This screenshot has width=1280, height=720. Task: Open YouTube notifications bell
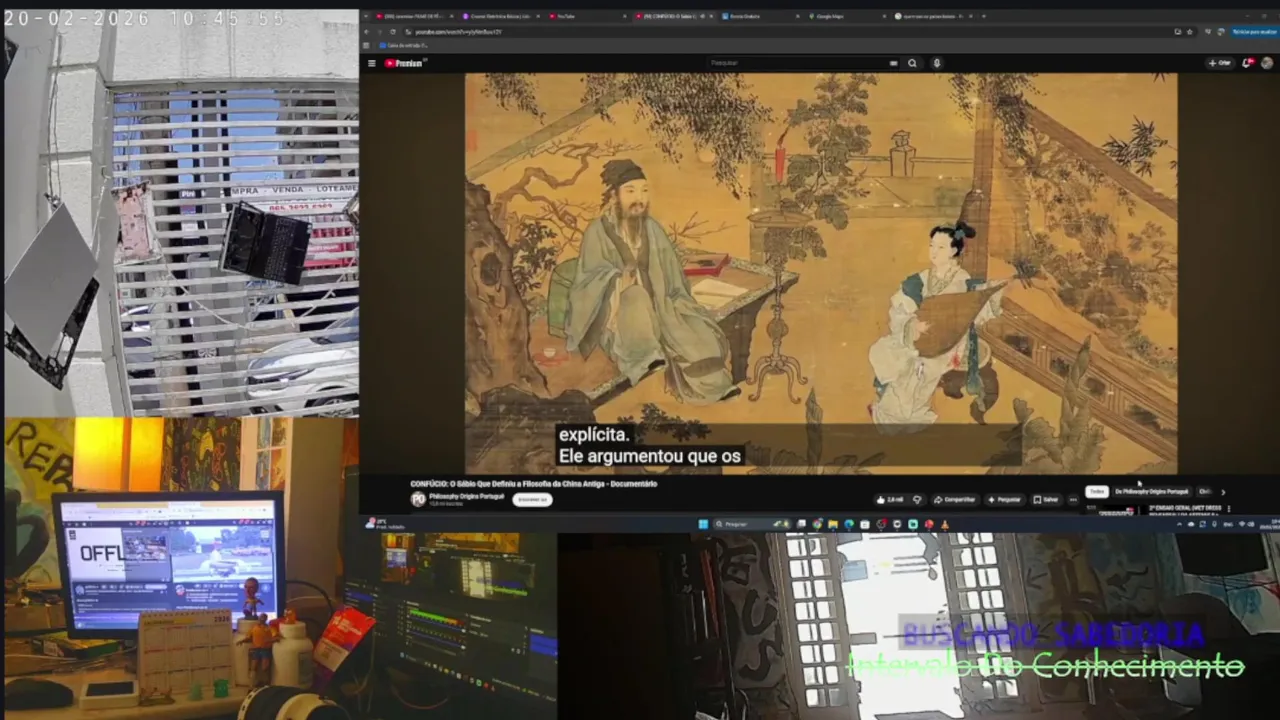pyautogui.click(x=1247, y=63)
